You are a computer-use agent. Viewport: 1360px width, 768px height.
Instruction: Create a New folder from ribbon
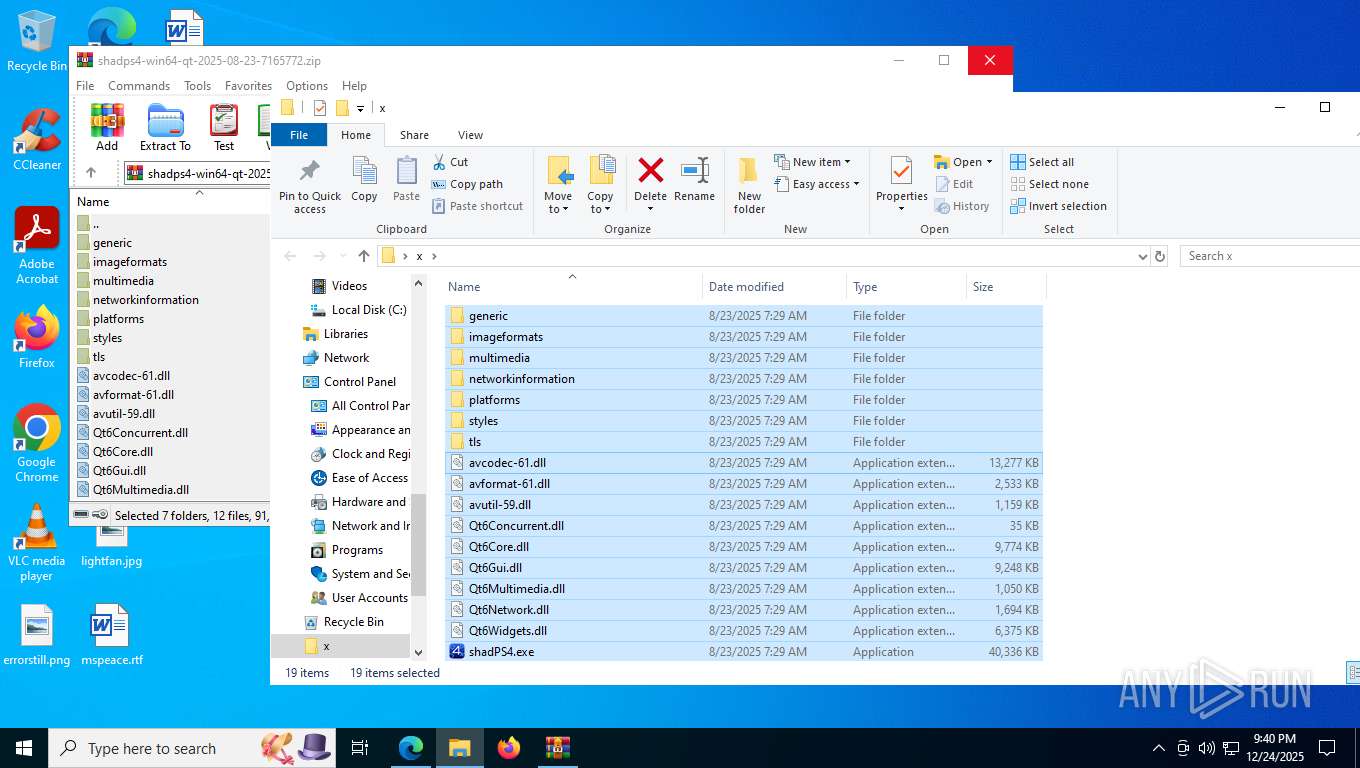[x=749, y=186]
